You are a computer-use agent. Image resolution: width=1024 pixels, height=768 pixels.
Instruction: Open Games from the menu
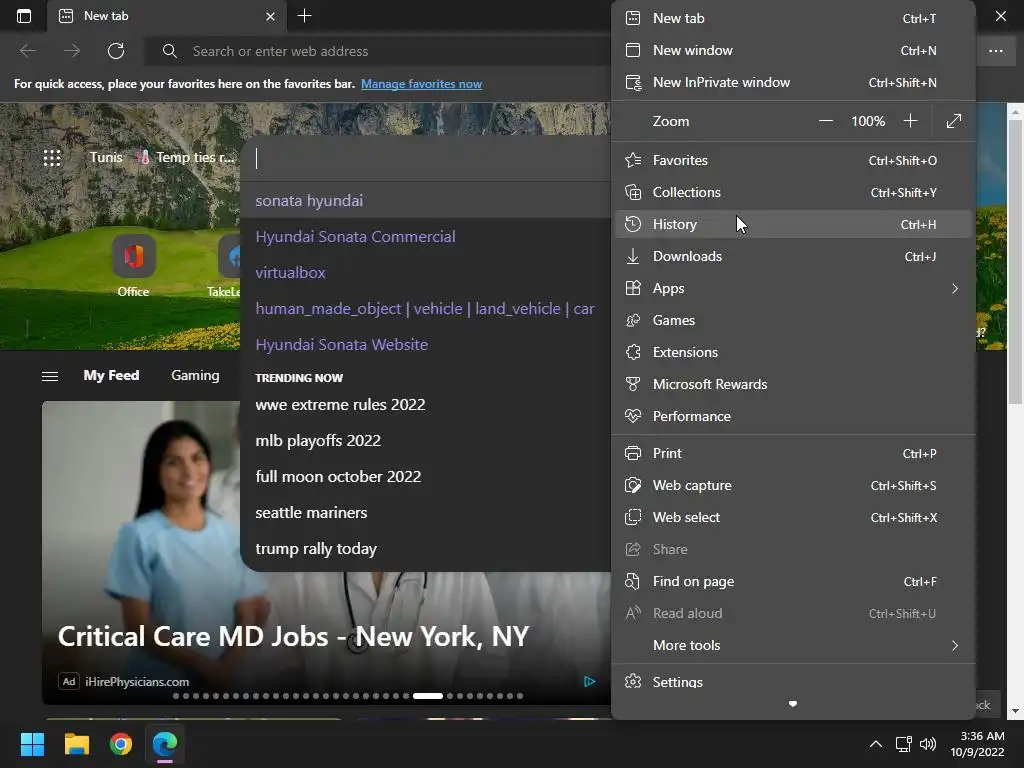point(793,320)
